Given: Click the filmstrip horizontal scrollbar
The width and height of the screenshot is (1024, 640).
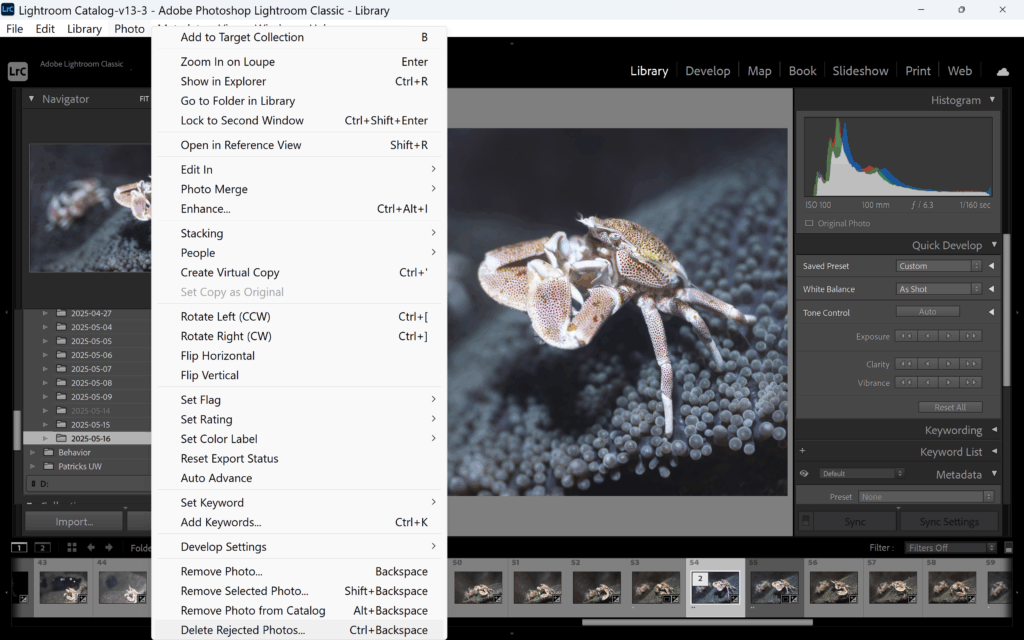Looking at the screenshot, I should [x=697, y=622].
